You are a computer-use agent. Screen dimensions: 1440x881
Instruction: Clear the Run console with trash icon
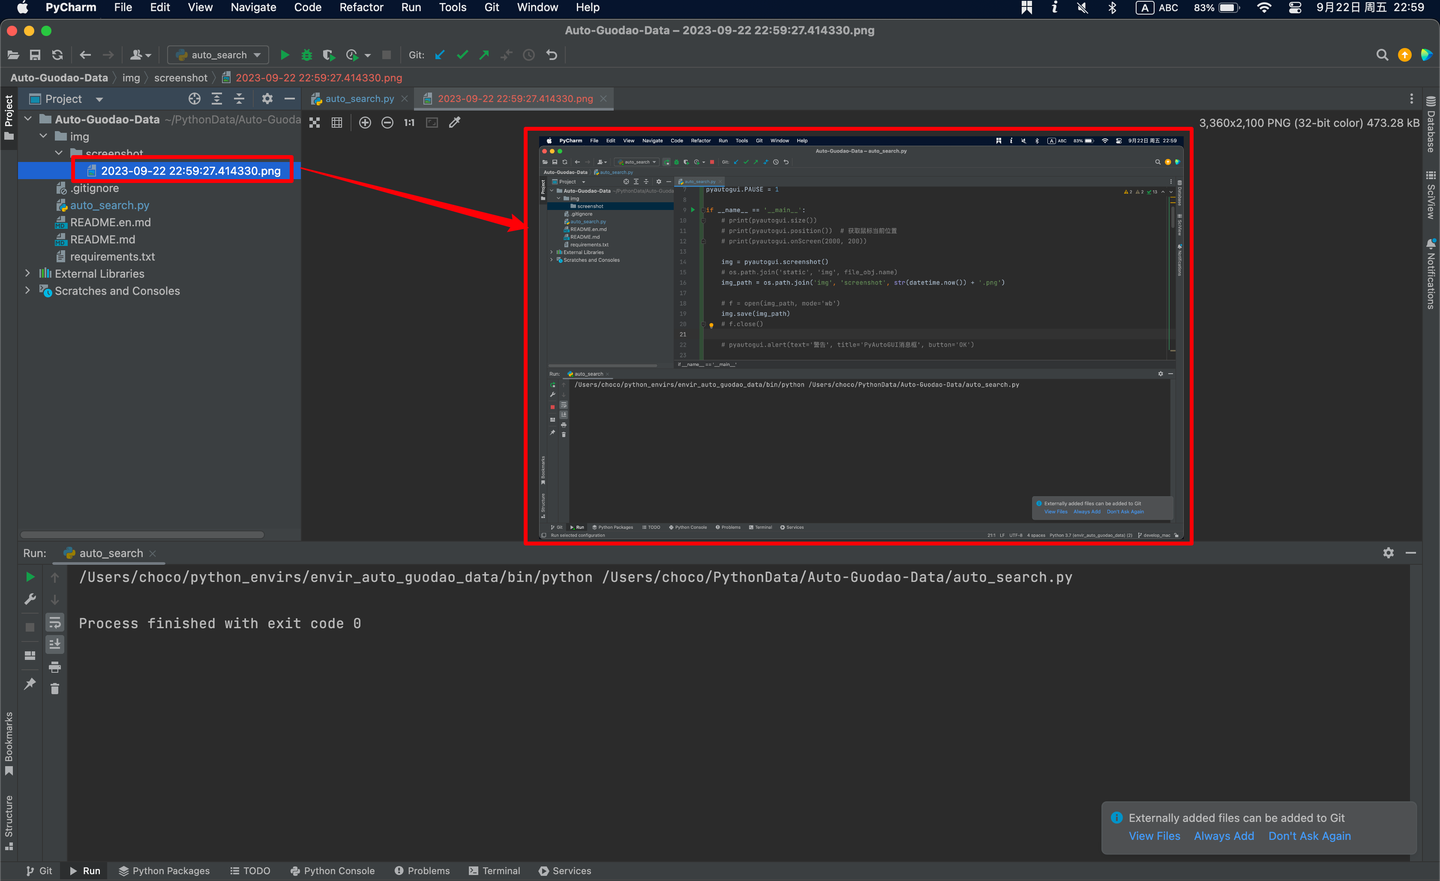tap(55, 688)
